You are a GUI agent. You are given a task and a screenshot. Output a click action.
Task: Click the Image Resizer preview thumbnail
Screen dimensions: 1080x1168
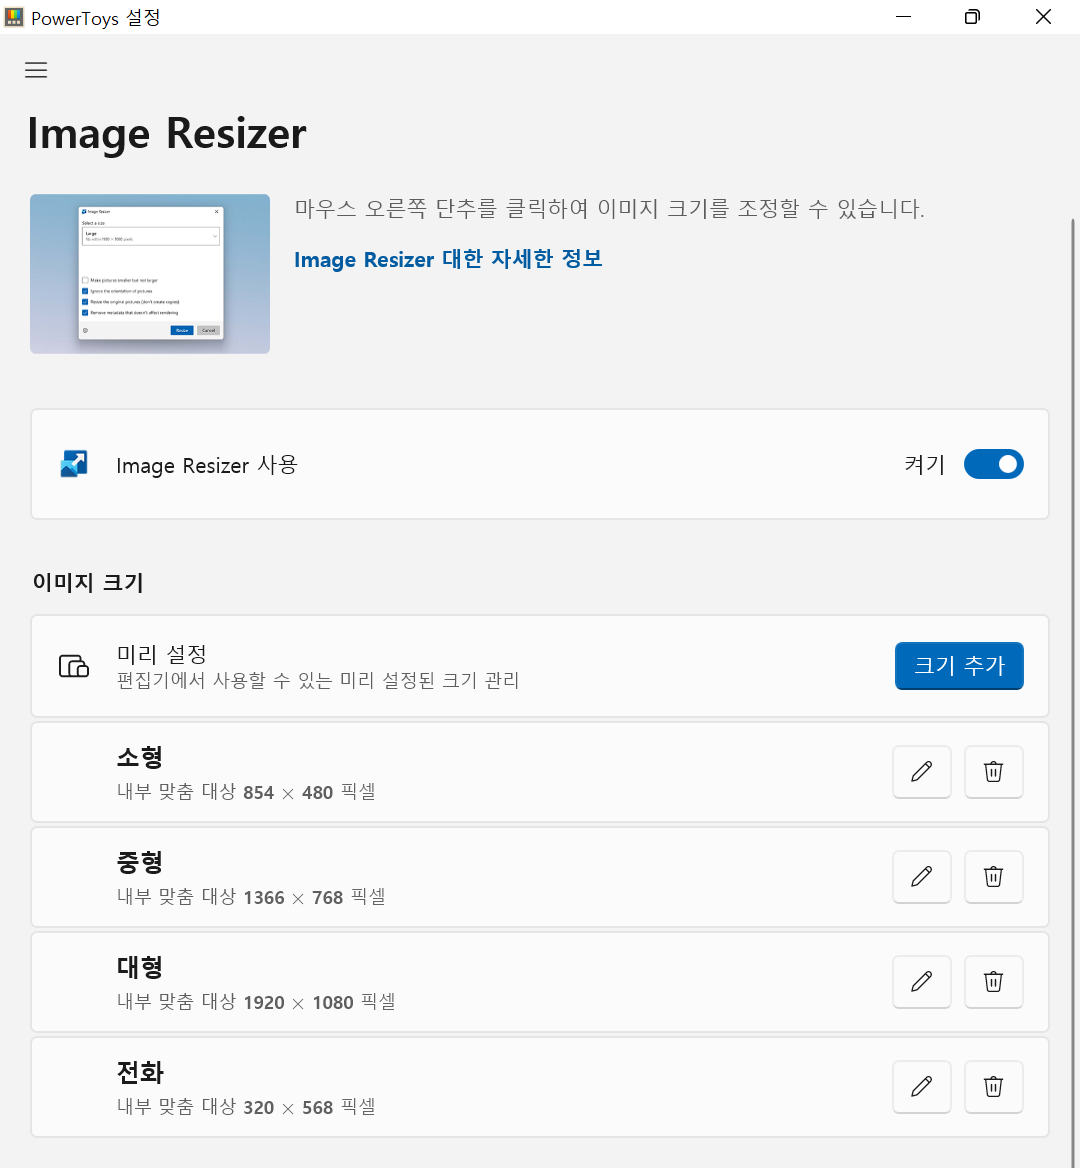(x=150, y=274)
